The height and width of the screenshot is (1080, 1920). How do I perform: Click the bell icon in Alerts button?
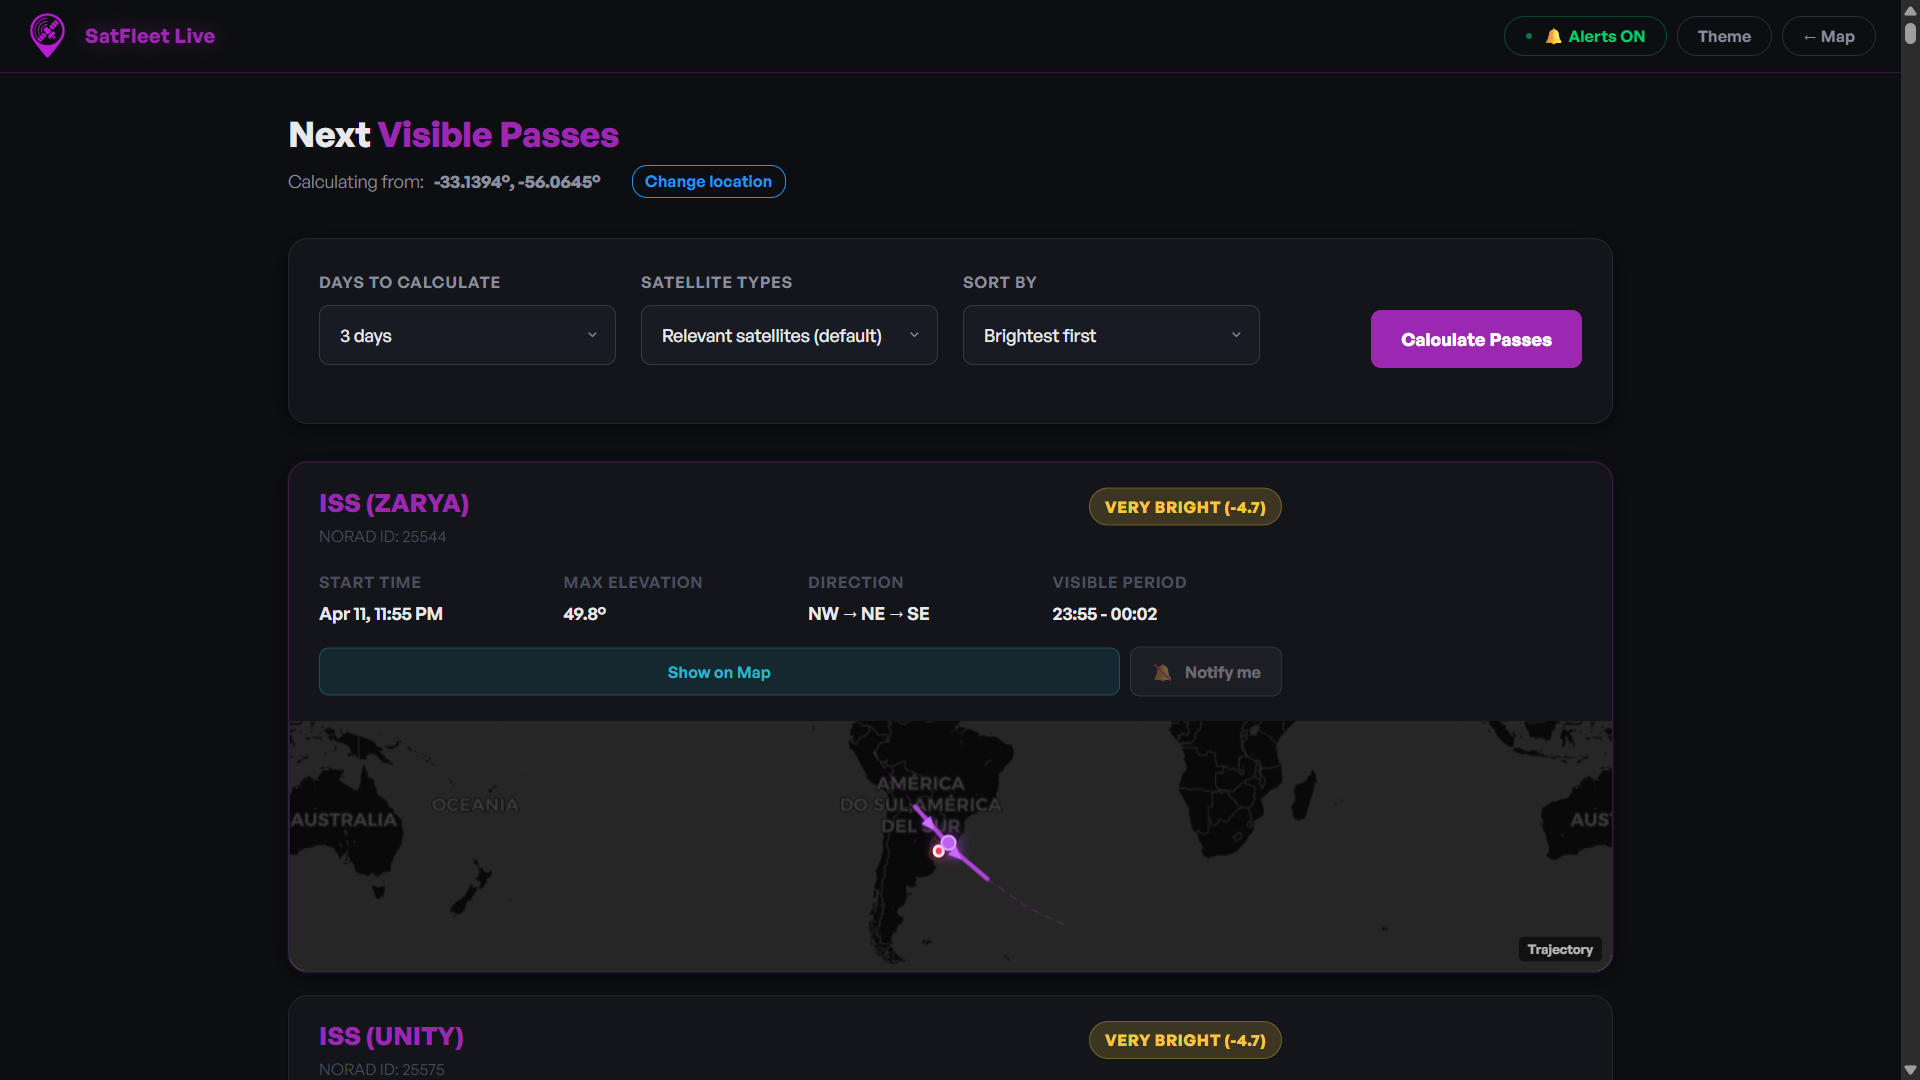pos(1553,36)
